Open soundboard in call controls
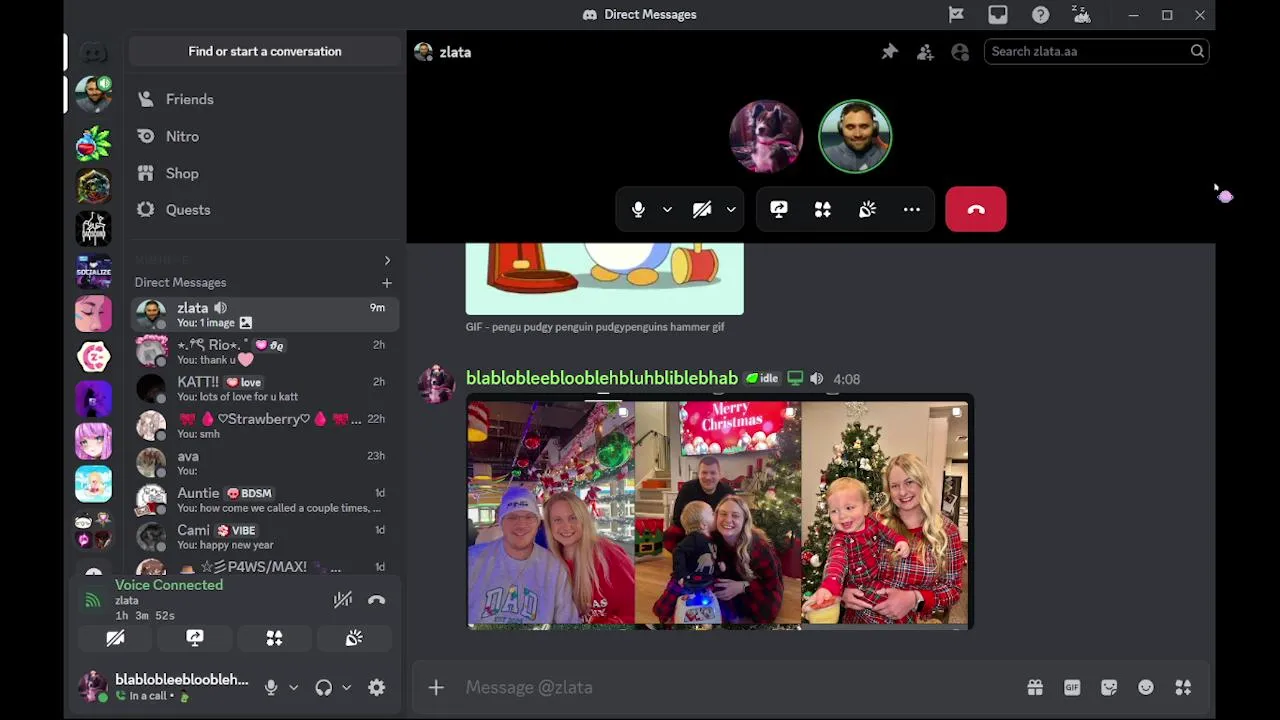The height and width of the screenshot is (720, 1280). click(867, 210)
